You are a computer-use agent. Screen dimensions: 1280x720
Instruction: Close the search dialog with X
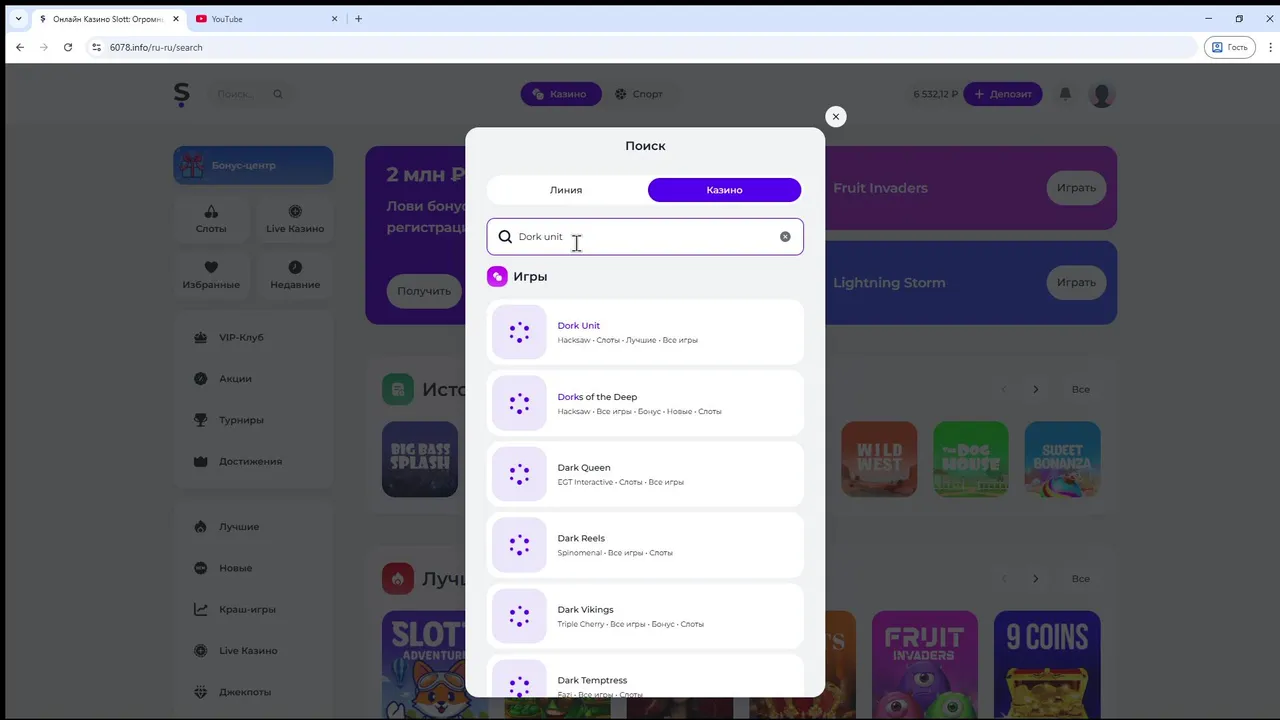coord(836,116)
